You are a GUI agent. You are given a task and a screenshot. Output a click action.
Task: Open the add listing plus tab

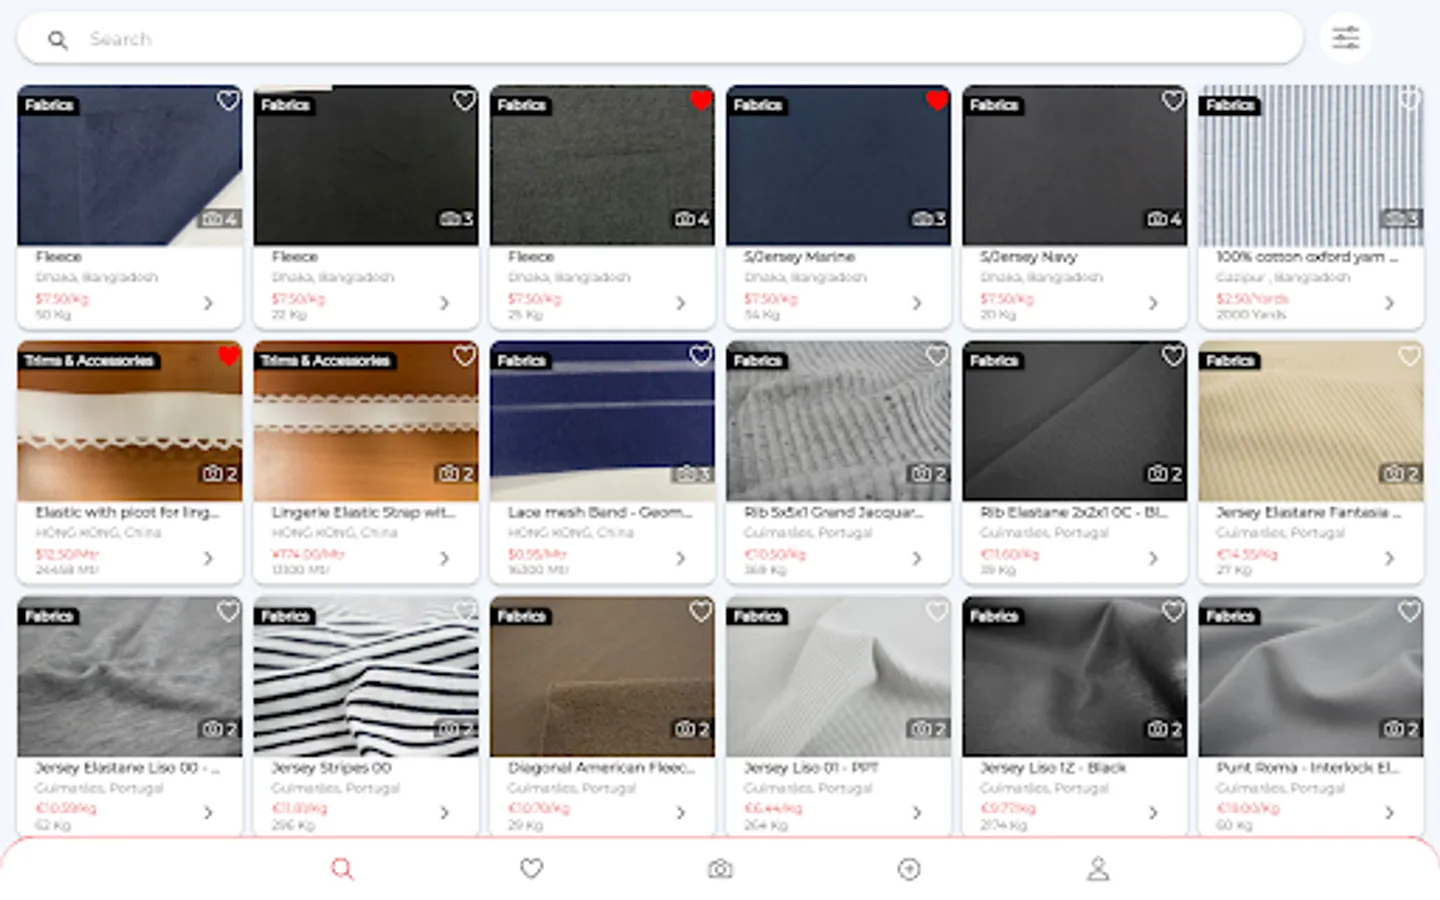coord(909,869)
